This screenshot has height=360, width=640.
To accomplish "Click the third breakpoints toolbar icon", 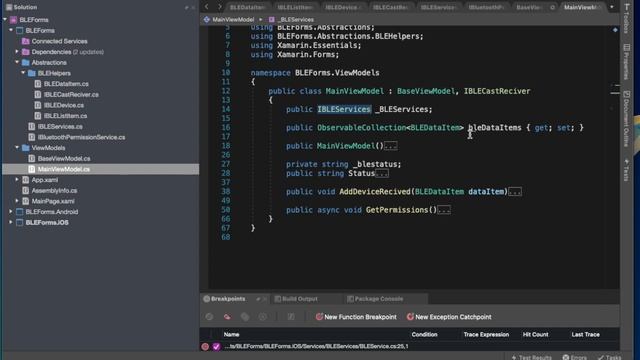I will click(x=245, y=317).
